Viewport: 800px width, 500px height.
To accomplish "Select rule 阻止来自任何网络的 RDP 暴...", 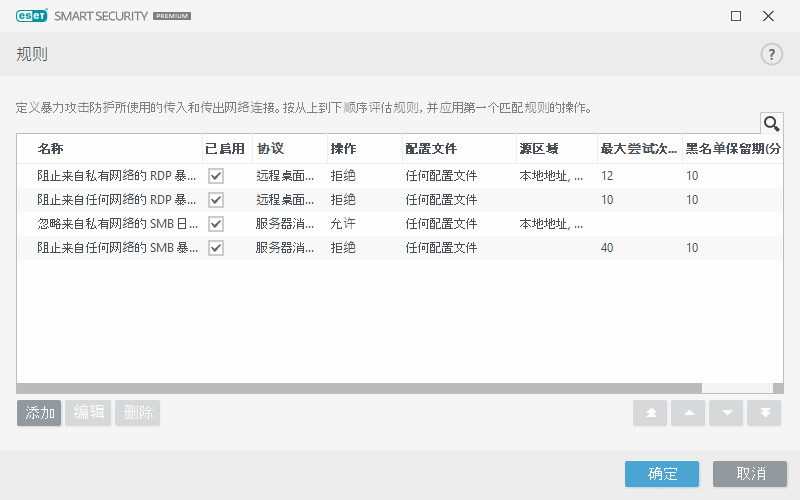I will [x=116, y=200].
